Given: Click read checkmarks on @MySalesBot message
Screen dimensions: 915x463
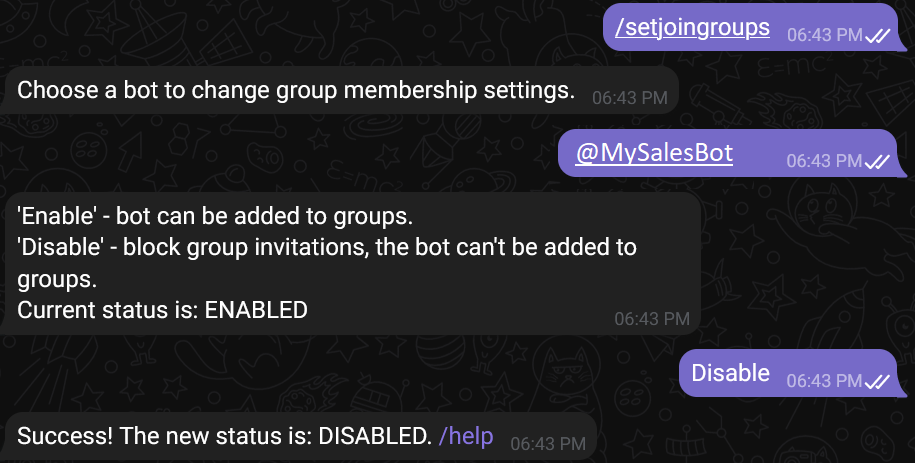Looking at the screenshot, I should tap(878, 160).
